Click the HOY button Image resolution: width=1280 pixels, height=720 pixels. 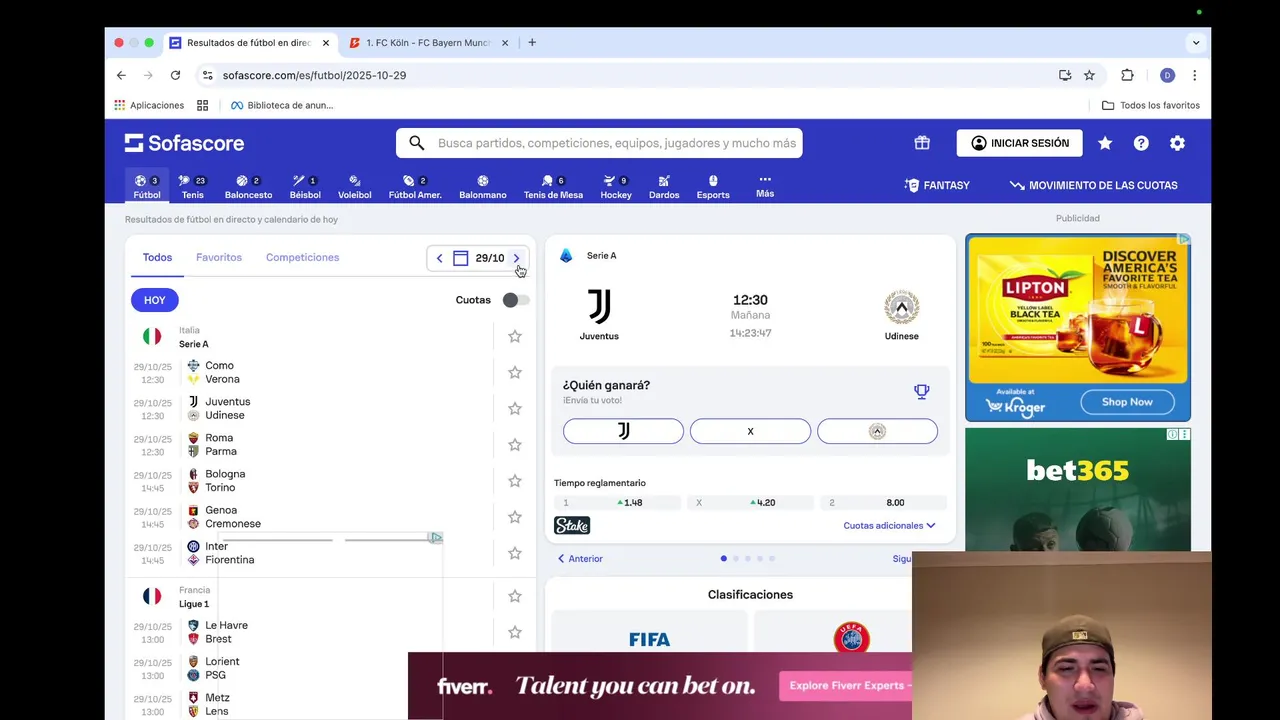(x=155, y=300)
